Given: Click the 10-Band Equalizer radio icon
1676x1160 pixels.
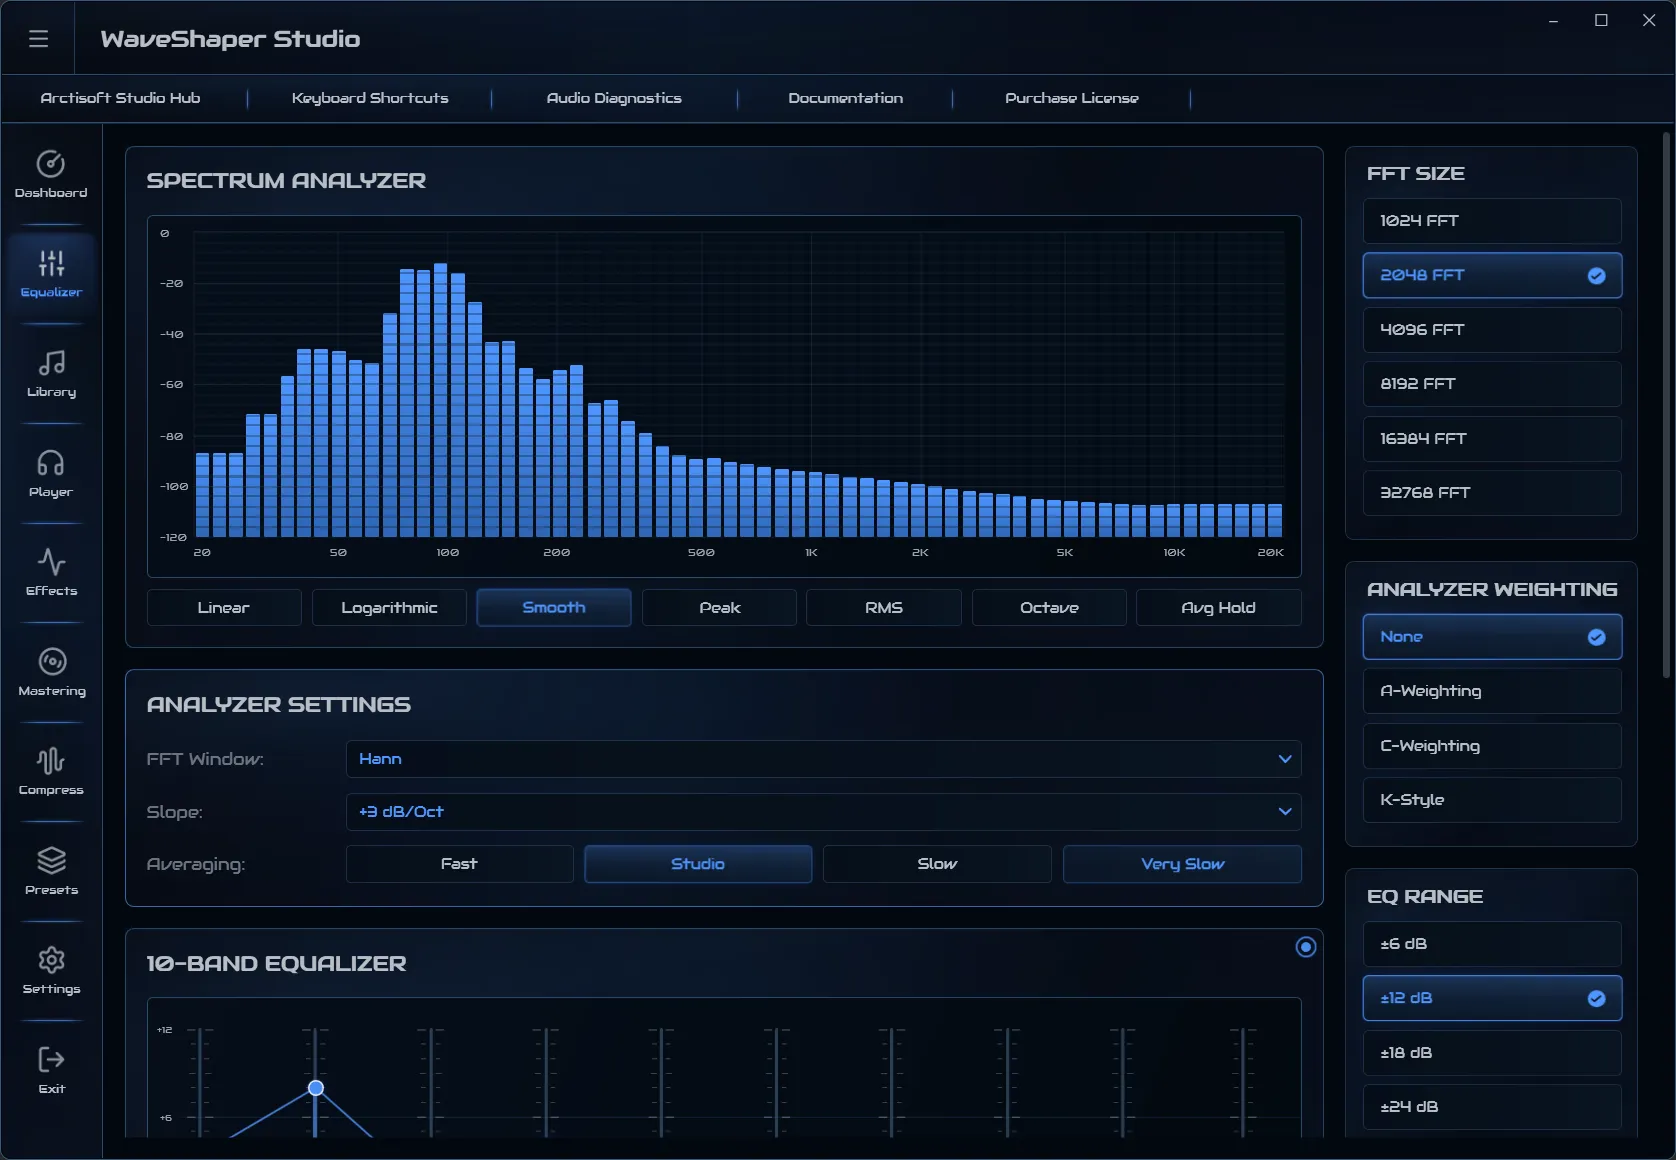Looking at the screenshot, I should pyautogui.click(x=1306, y=947).
